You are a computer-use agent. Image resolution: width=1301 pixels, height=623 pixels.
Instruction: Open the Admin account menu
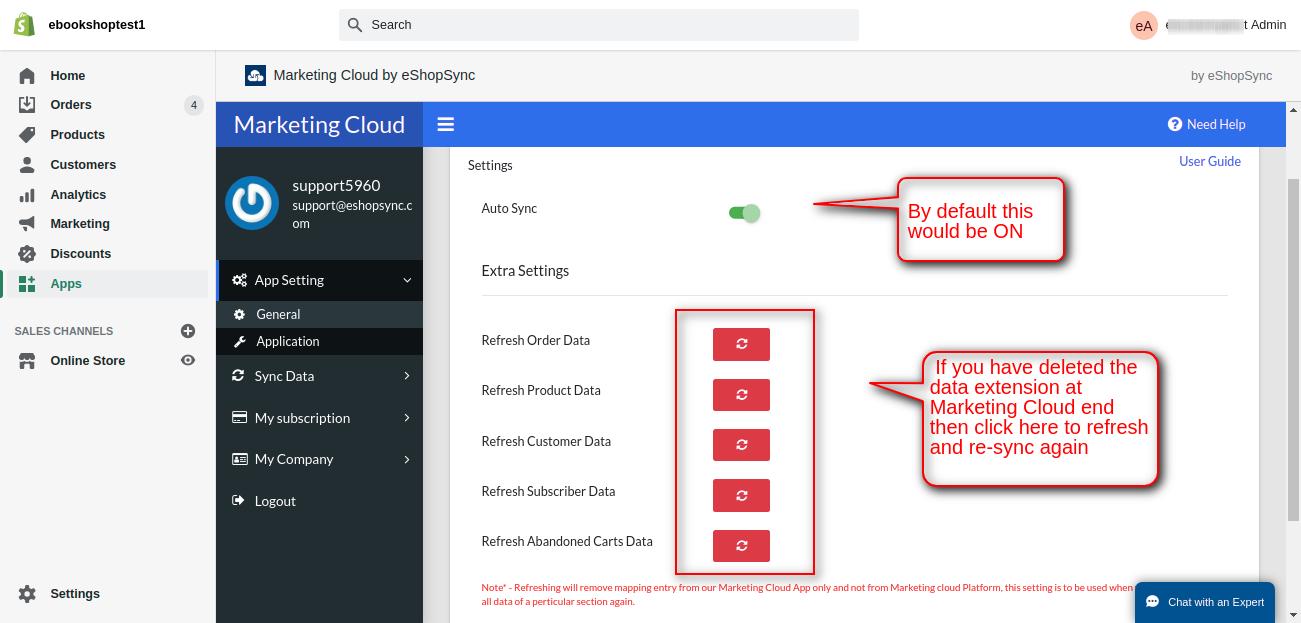[1209, 25]
